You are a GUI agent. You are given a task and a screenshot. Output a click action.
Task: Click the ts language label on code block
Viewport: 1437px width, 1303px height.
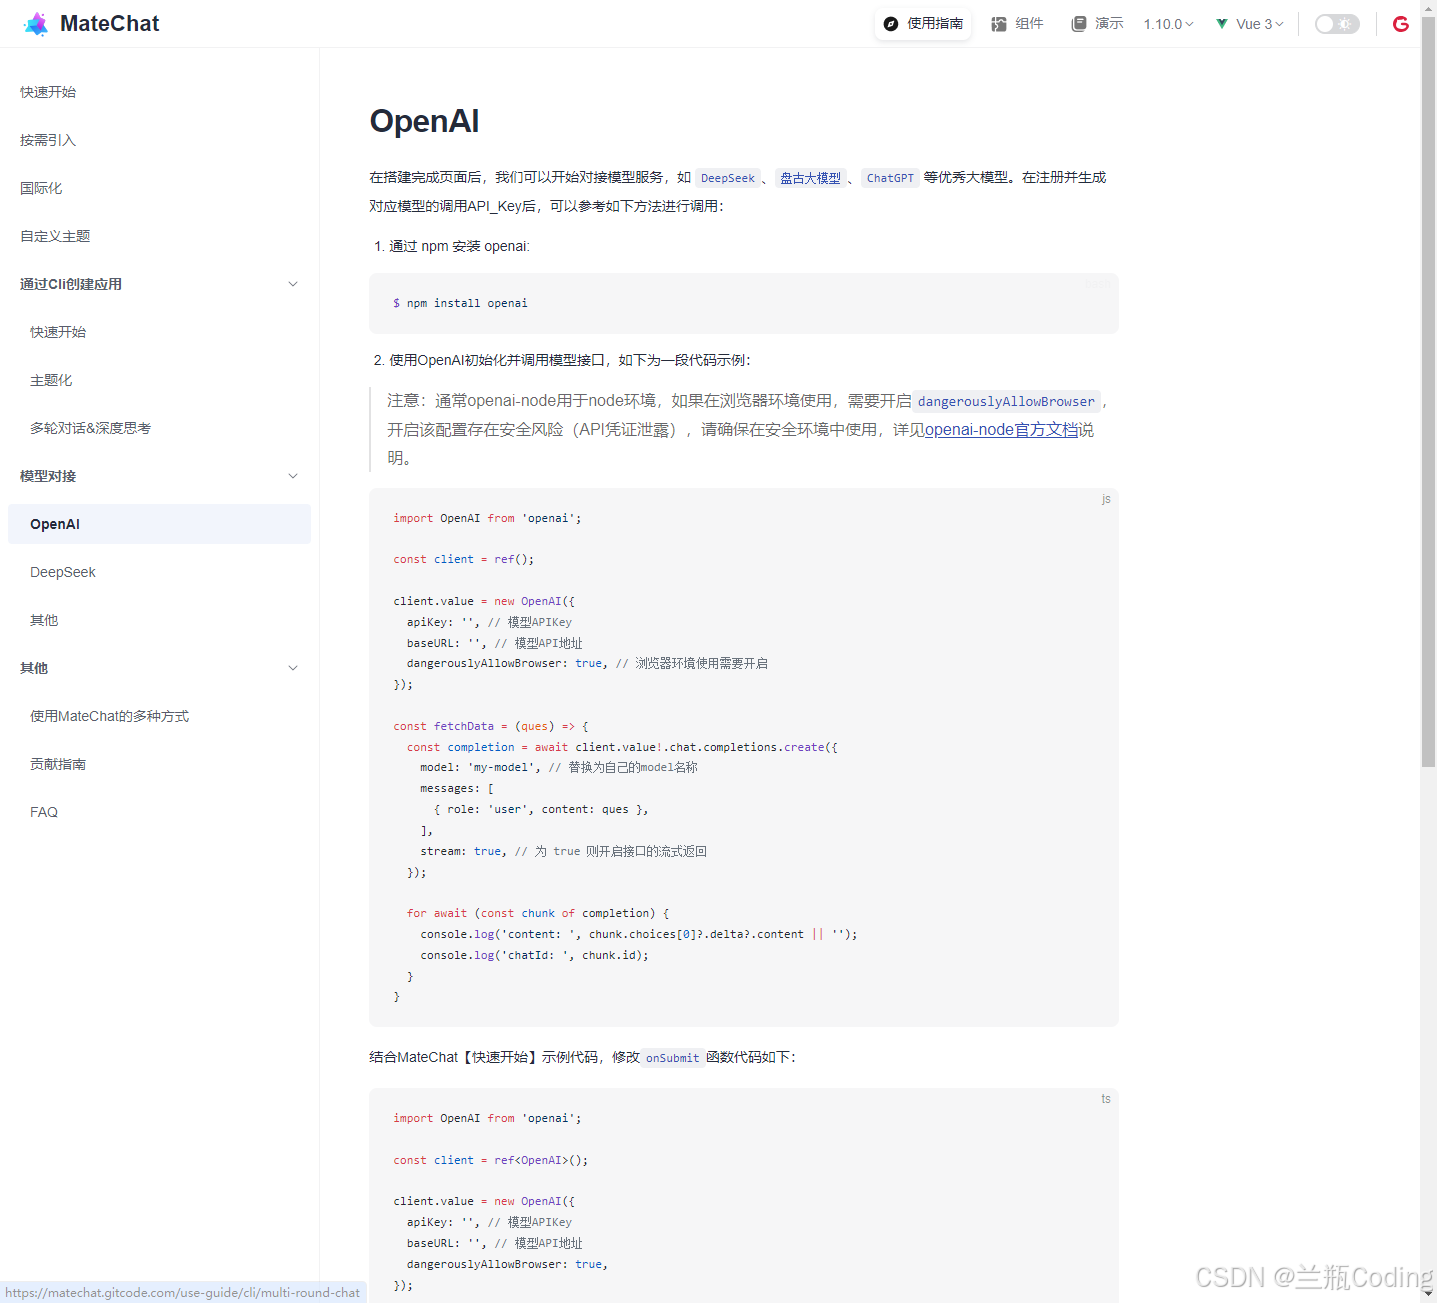[1106, 1099]
